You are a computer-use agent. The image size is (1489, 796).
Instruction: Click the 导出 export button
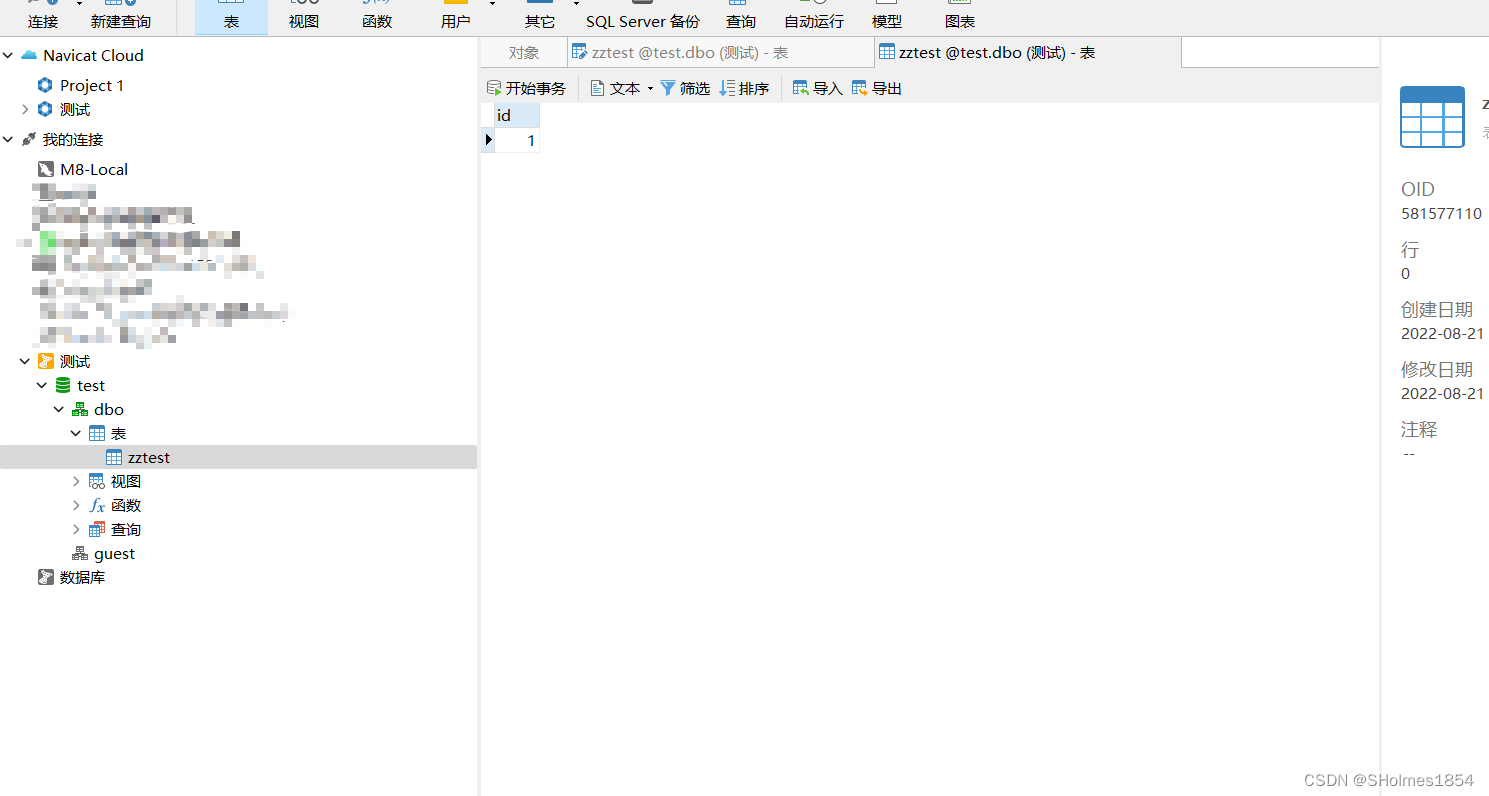(x=877, y=88)
